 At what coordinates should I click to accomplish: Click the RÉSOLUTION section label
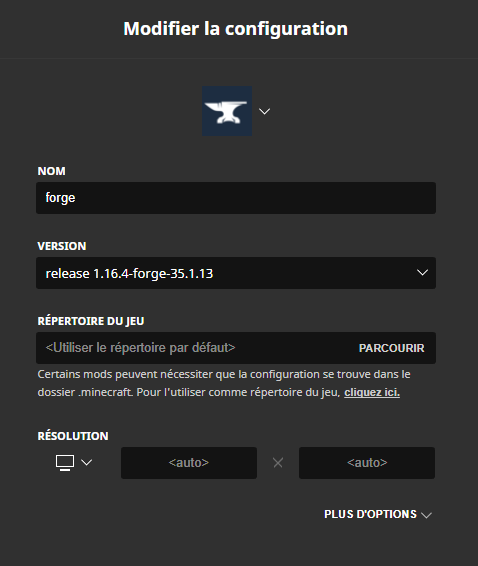pos(73,436)
